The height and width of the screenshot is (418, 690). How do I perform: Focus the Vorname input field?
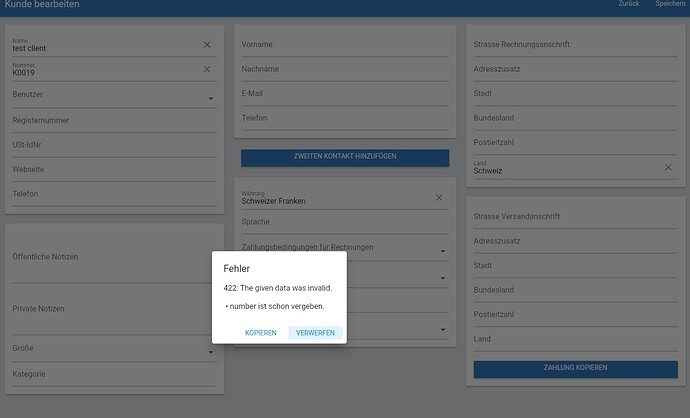pos(345,45)
